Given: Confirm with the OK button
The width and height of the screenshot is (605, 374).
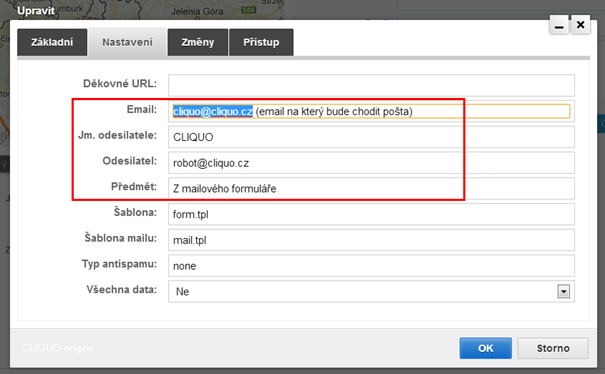Looking at the screenshot, I should point(485,348).
